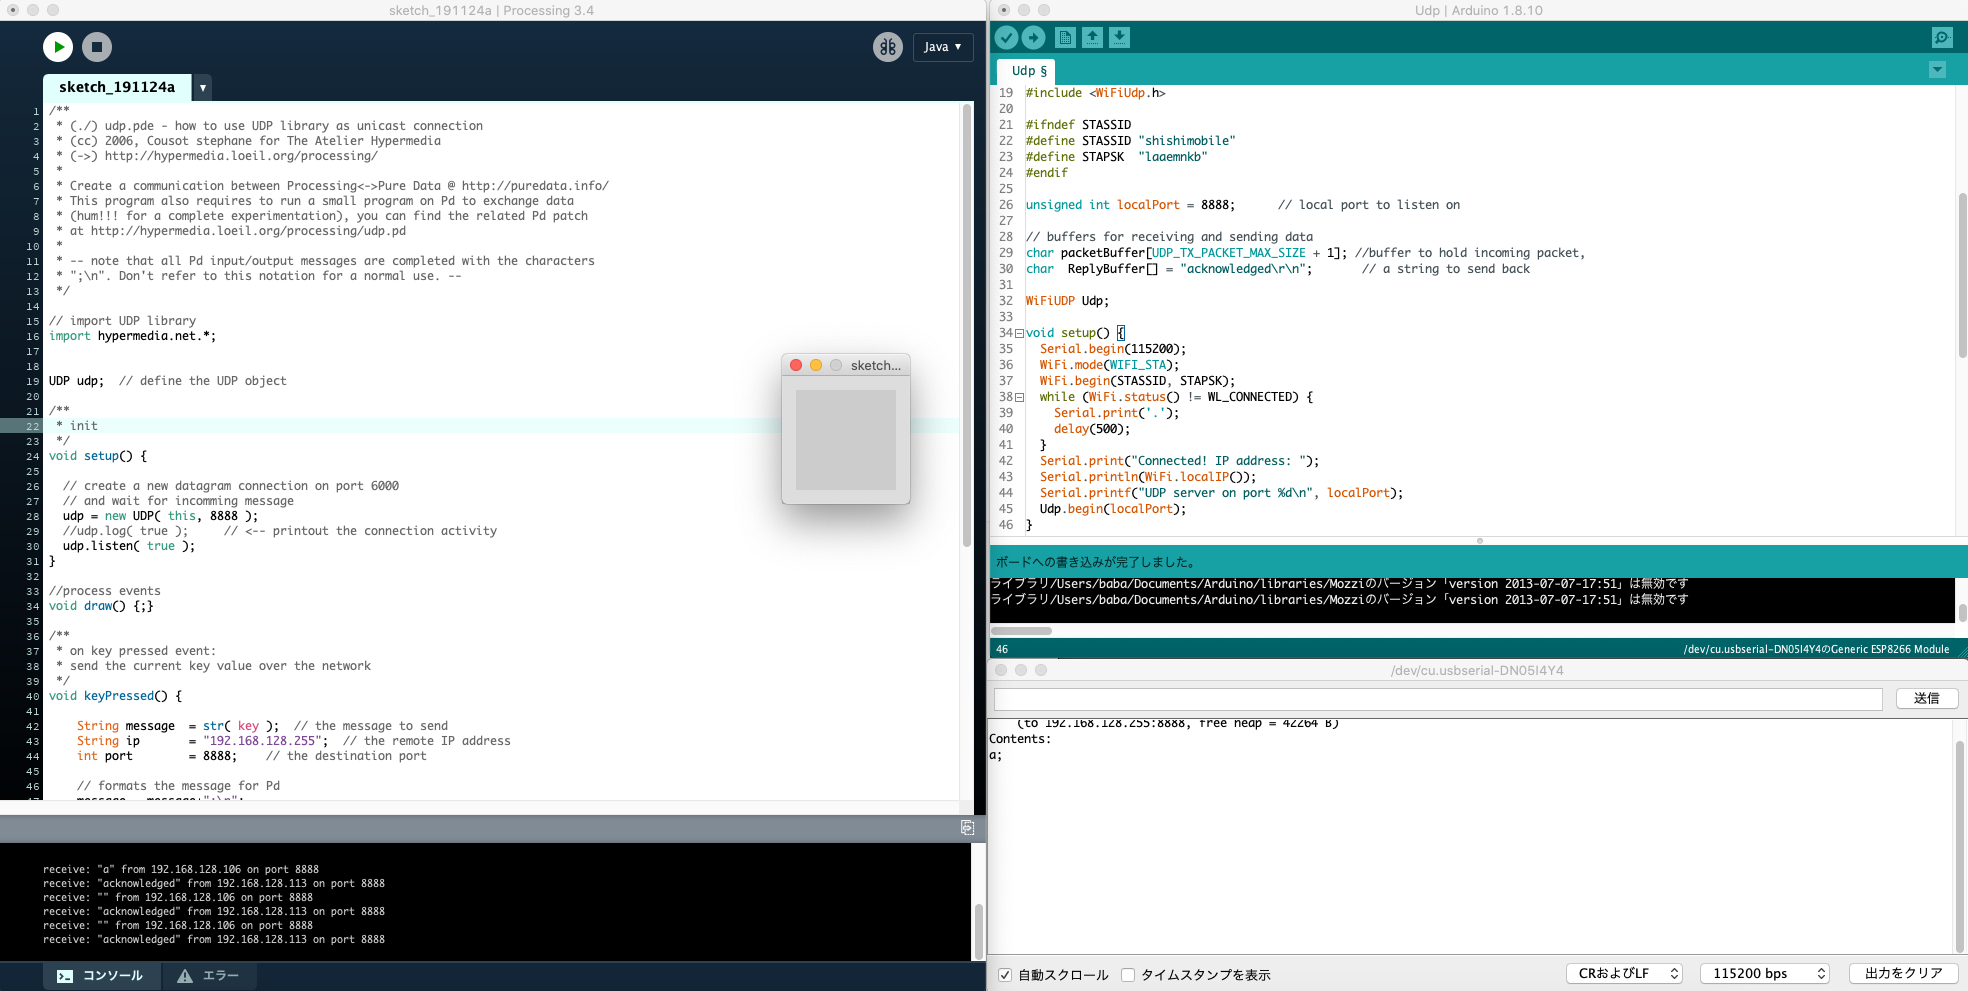Open the CRおよびLF line ending dropdown

pyautogui.click(x=1624, y=974)
